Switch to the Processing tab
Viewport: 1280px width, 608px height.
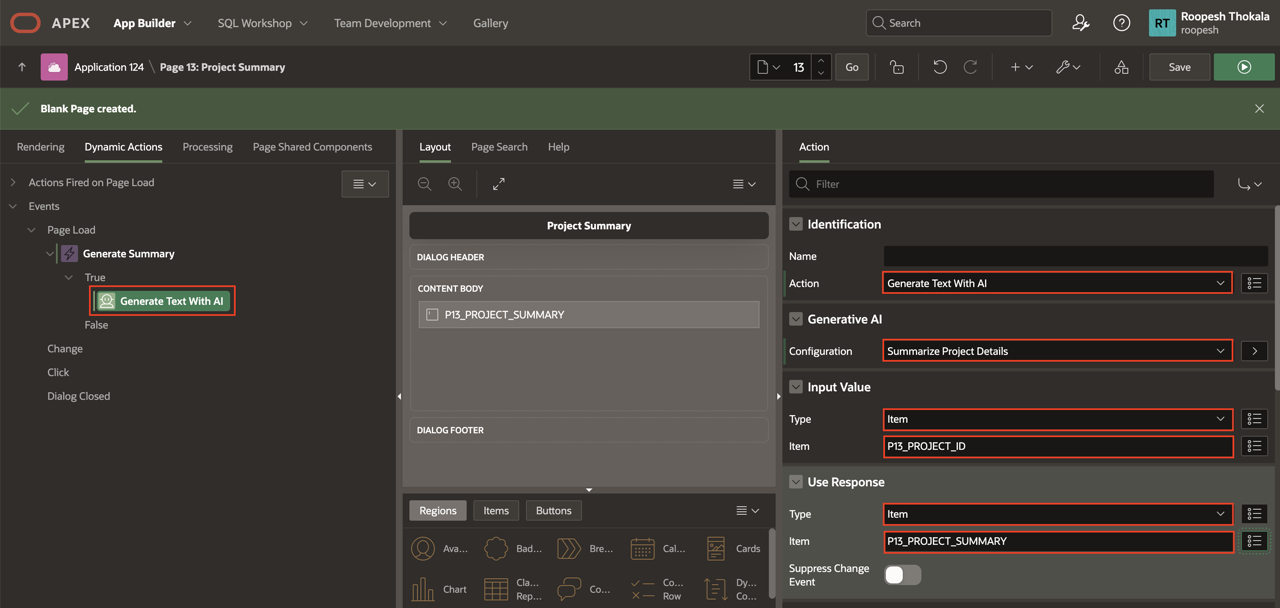207,147
